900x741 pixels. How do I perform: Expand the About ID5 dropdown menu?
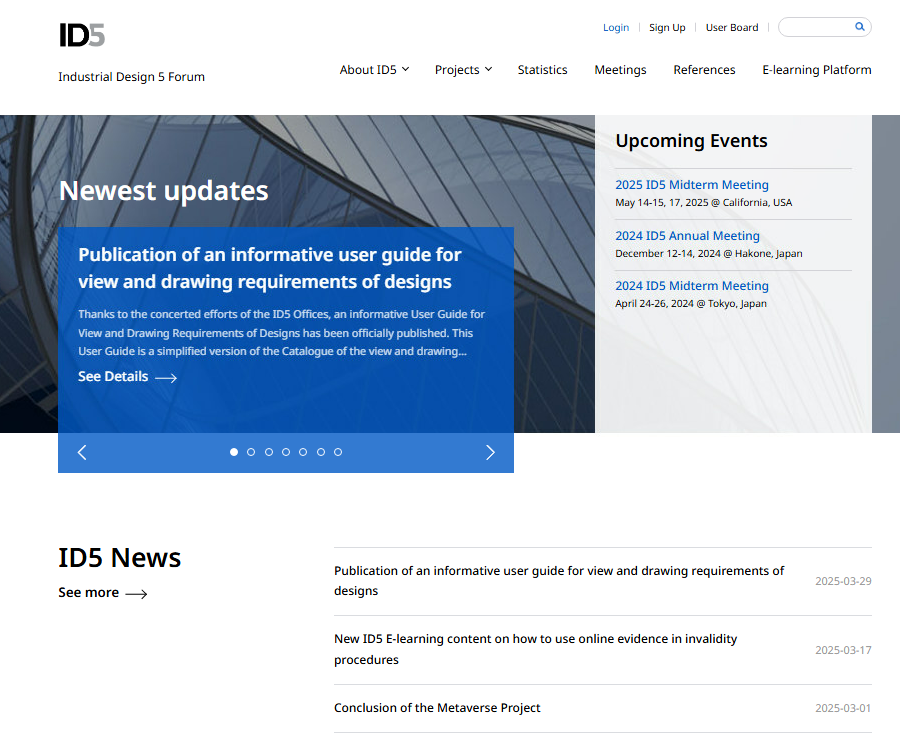tap(374, 70)
